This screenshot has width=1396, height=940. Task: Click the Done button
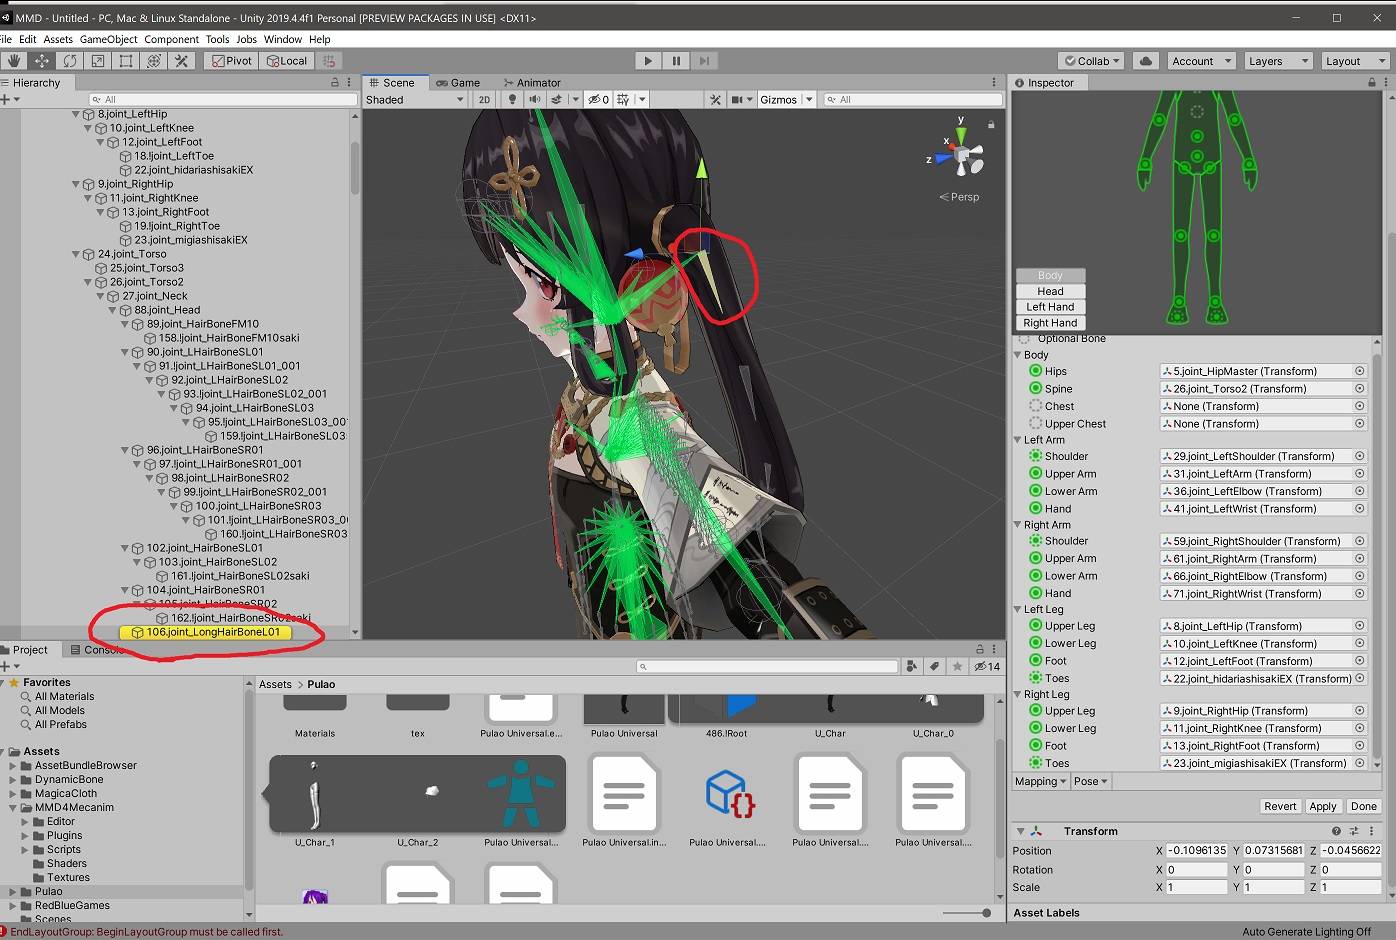(x=1364, y=806)
